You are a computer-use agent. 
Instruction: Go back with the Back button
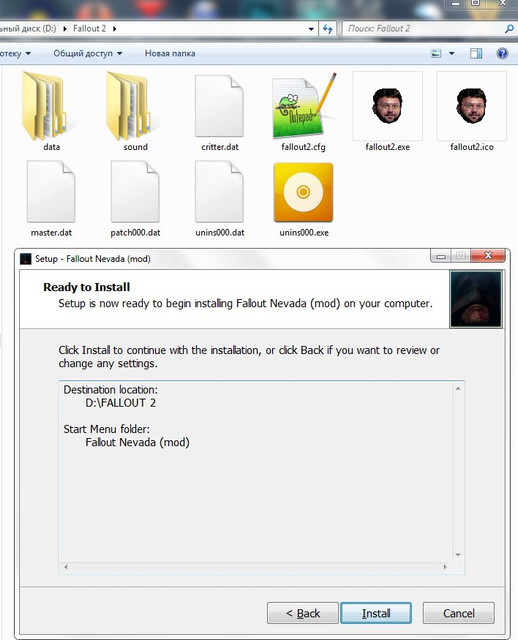click(x=302, y=613)
